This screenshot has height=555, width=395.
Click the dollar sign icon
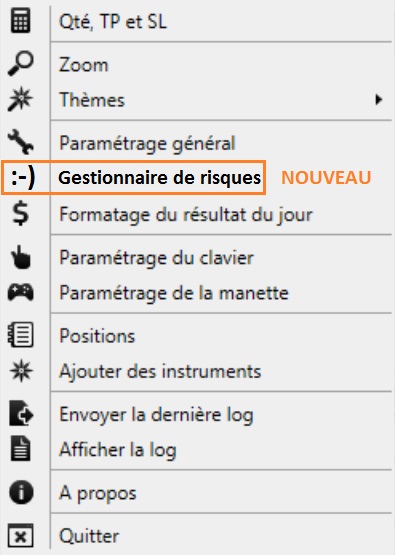coord(21,214)
